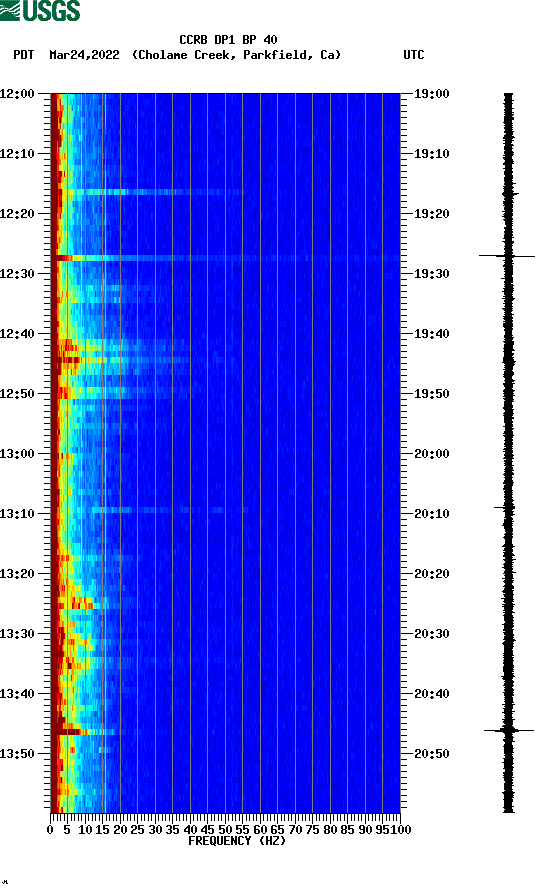Click the "5" Hz frequency axis label
This screenshot has width=552, height=893.
tap(67, 830)
